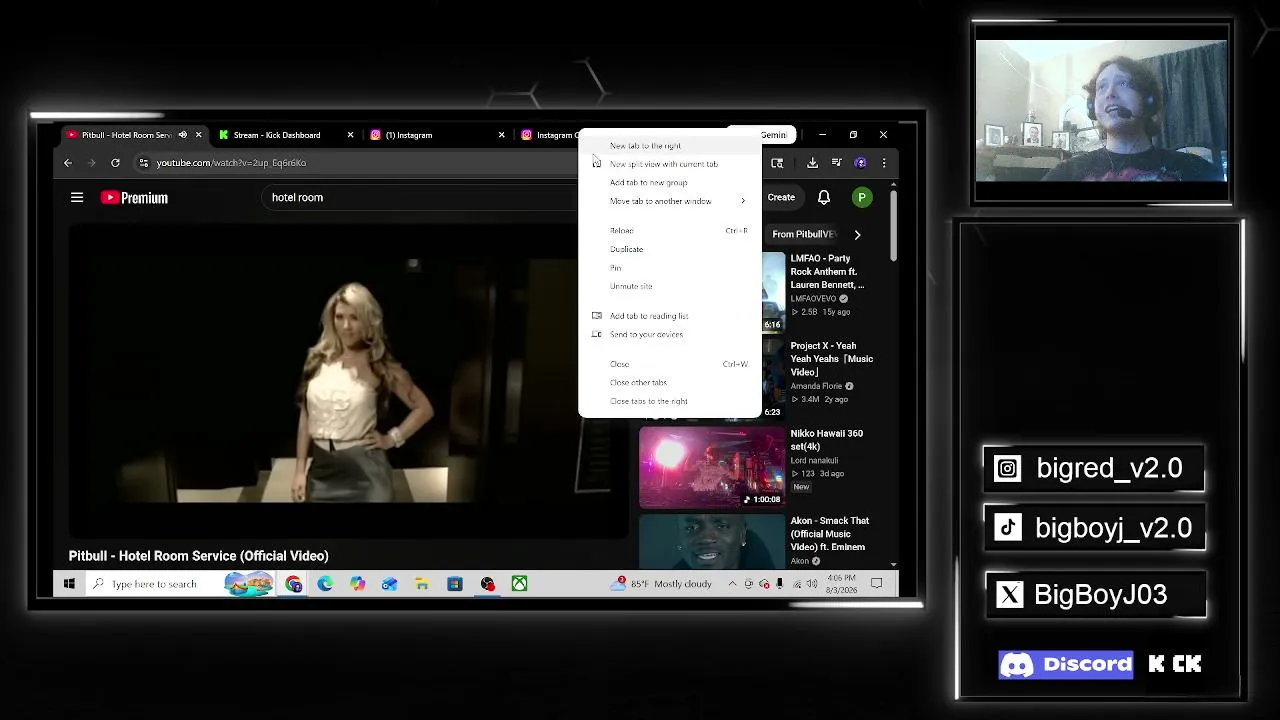Image resolution: width=1280 pixels, height=720 pixels.
Task: Open the Chrome three-dot menu
Action: point(883,163)
